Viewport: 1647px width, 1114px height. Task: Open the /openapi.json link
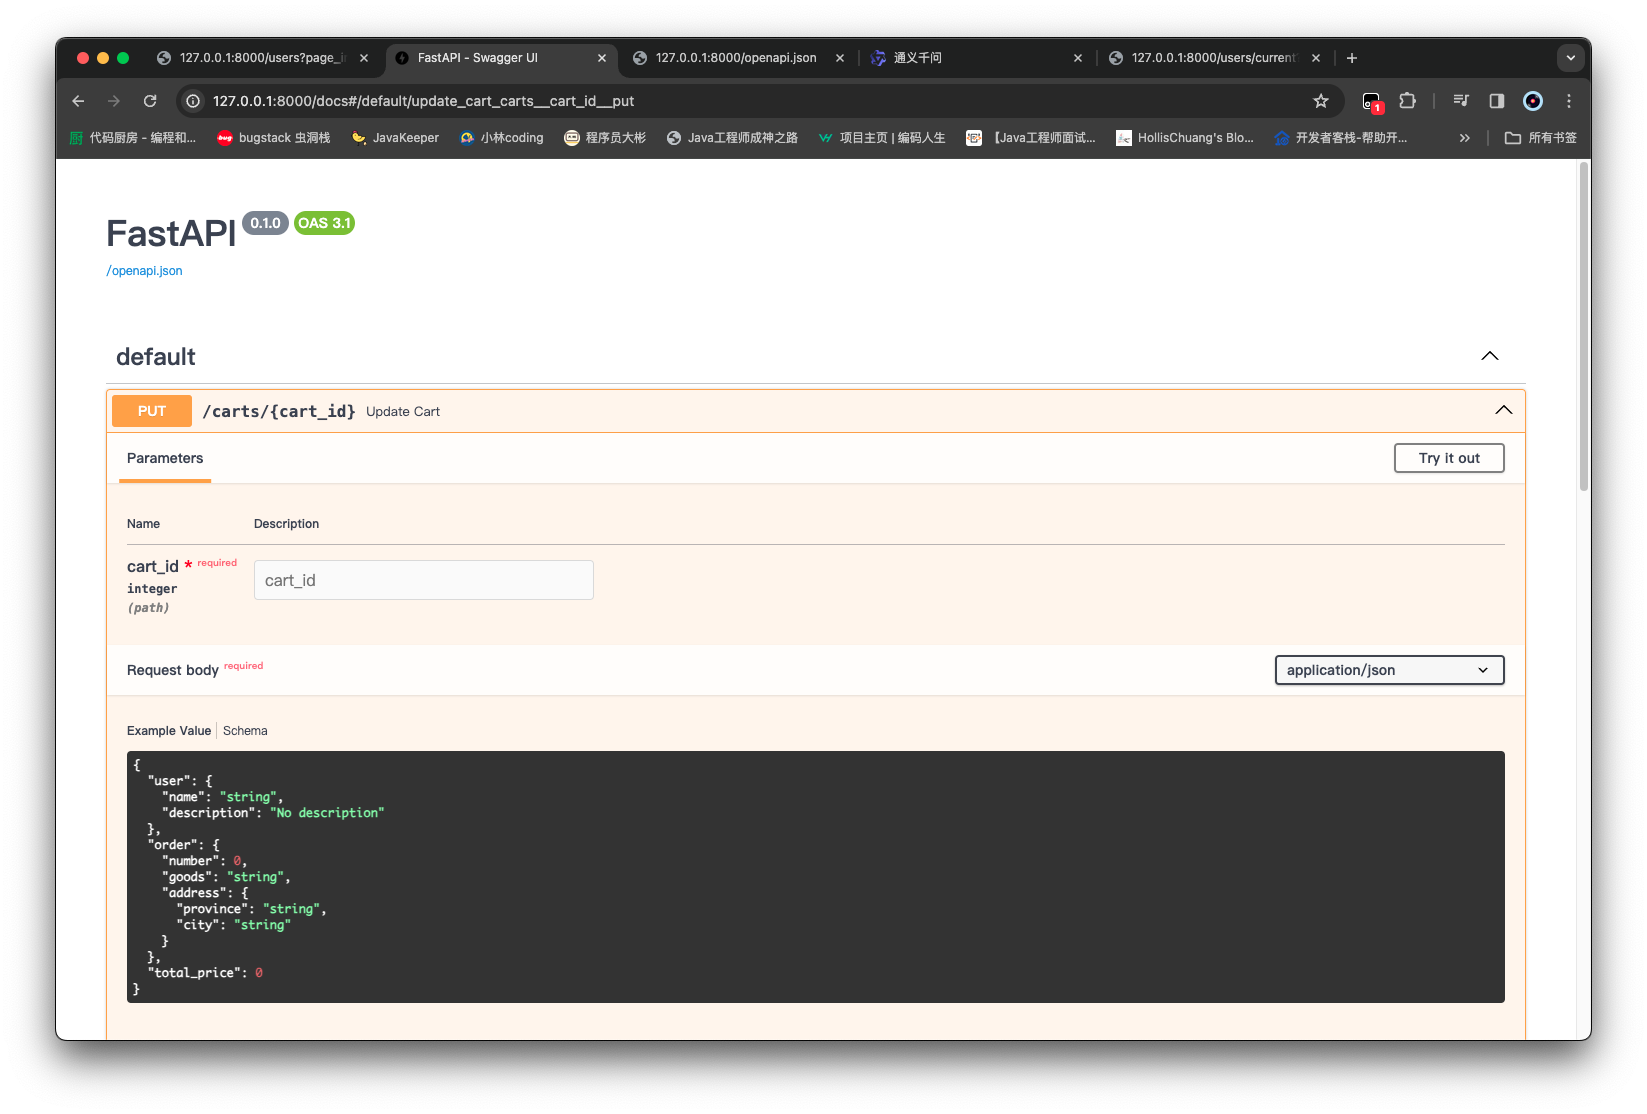tap(145, 271)
